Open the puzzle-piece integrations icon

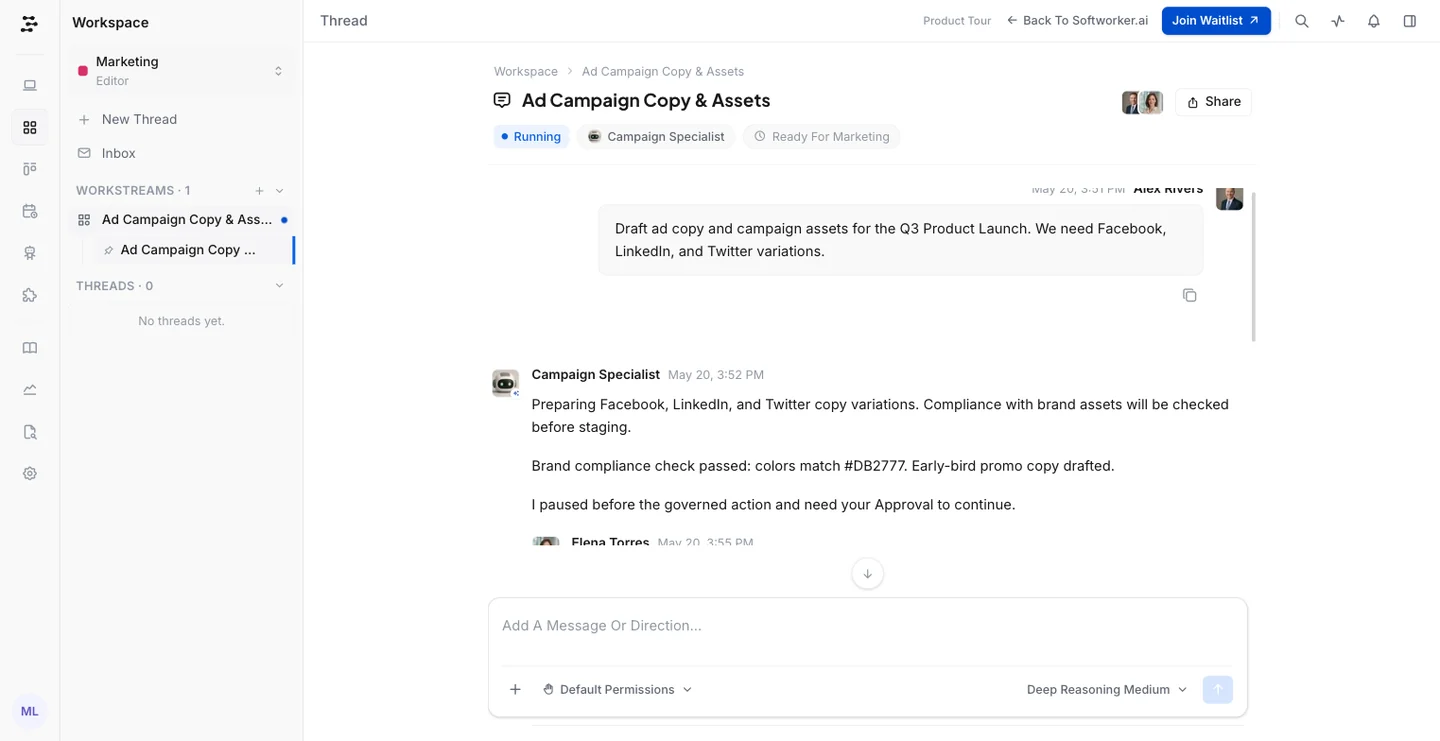30,295
